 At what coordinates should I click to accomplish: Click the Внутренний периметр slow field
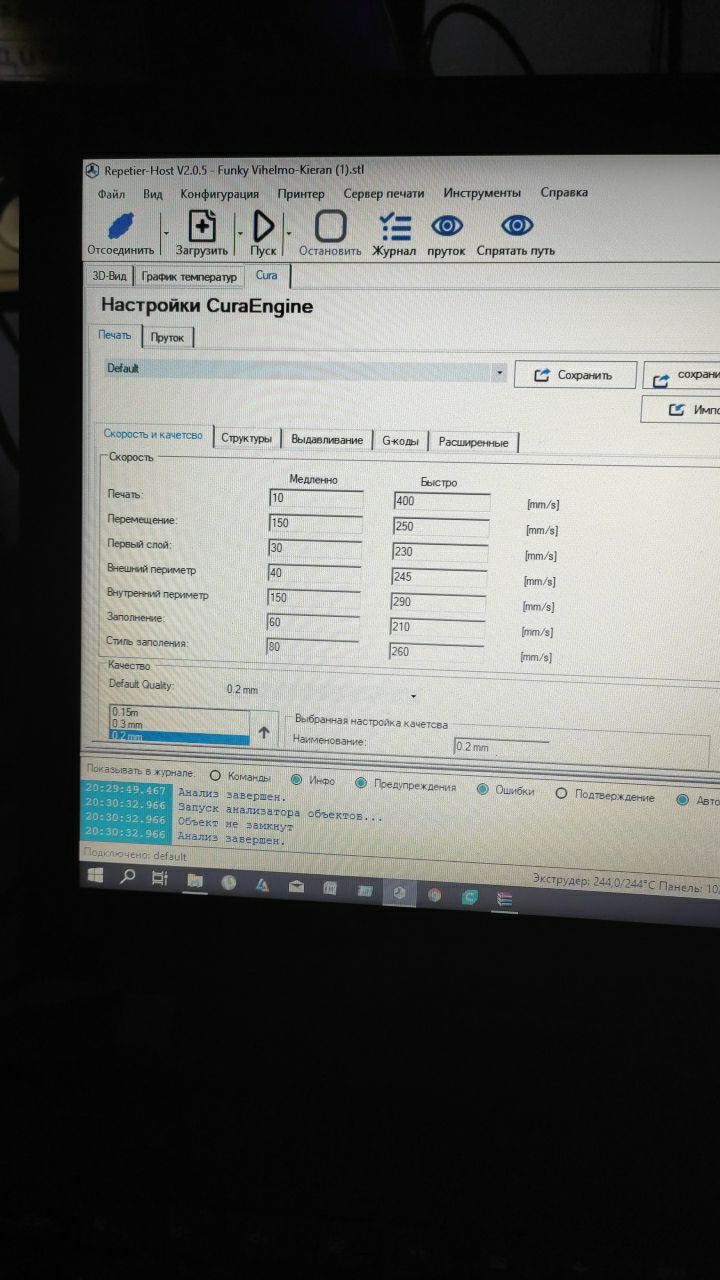313,598
